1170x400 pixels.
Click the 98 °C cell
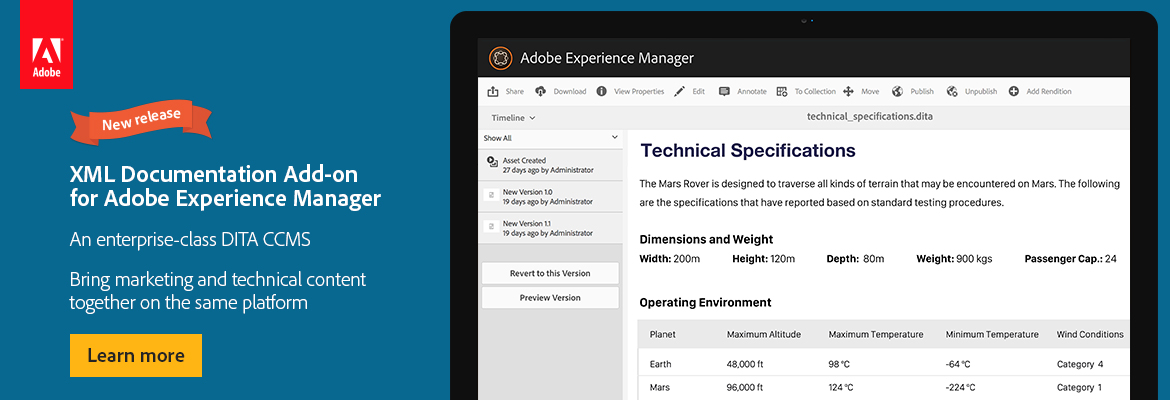point(840,364)
